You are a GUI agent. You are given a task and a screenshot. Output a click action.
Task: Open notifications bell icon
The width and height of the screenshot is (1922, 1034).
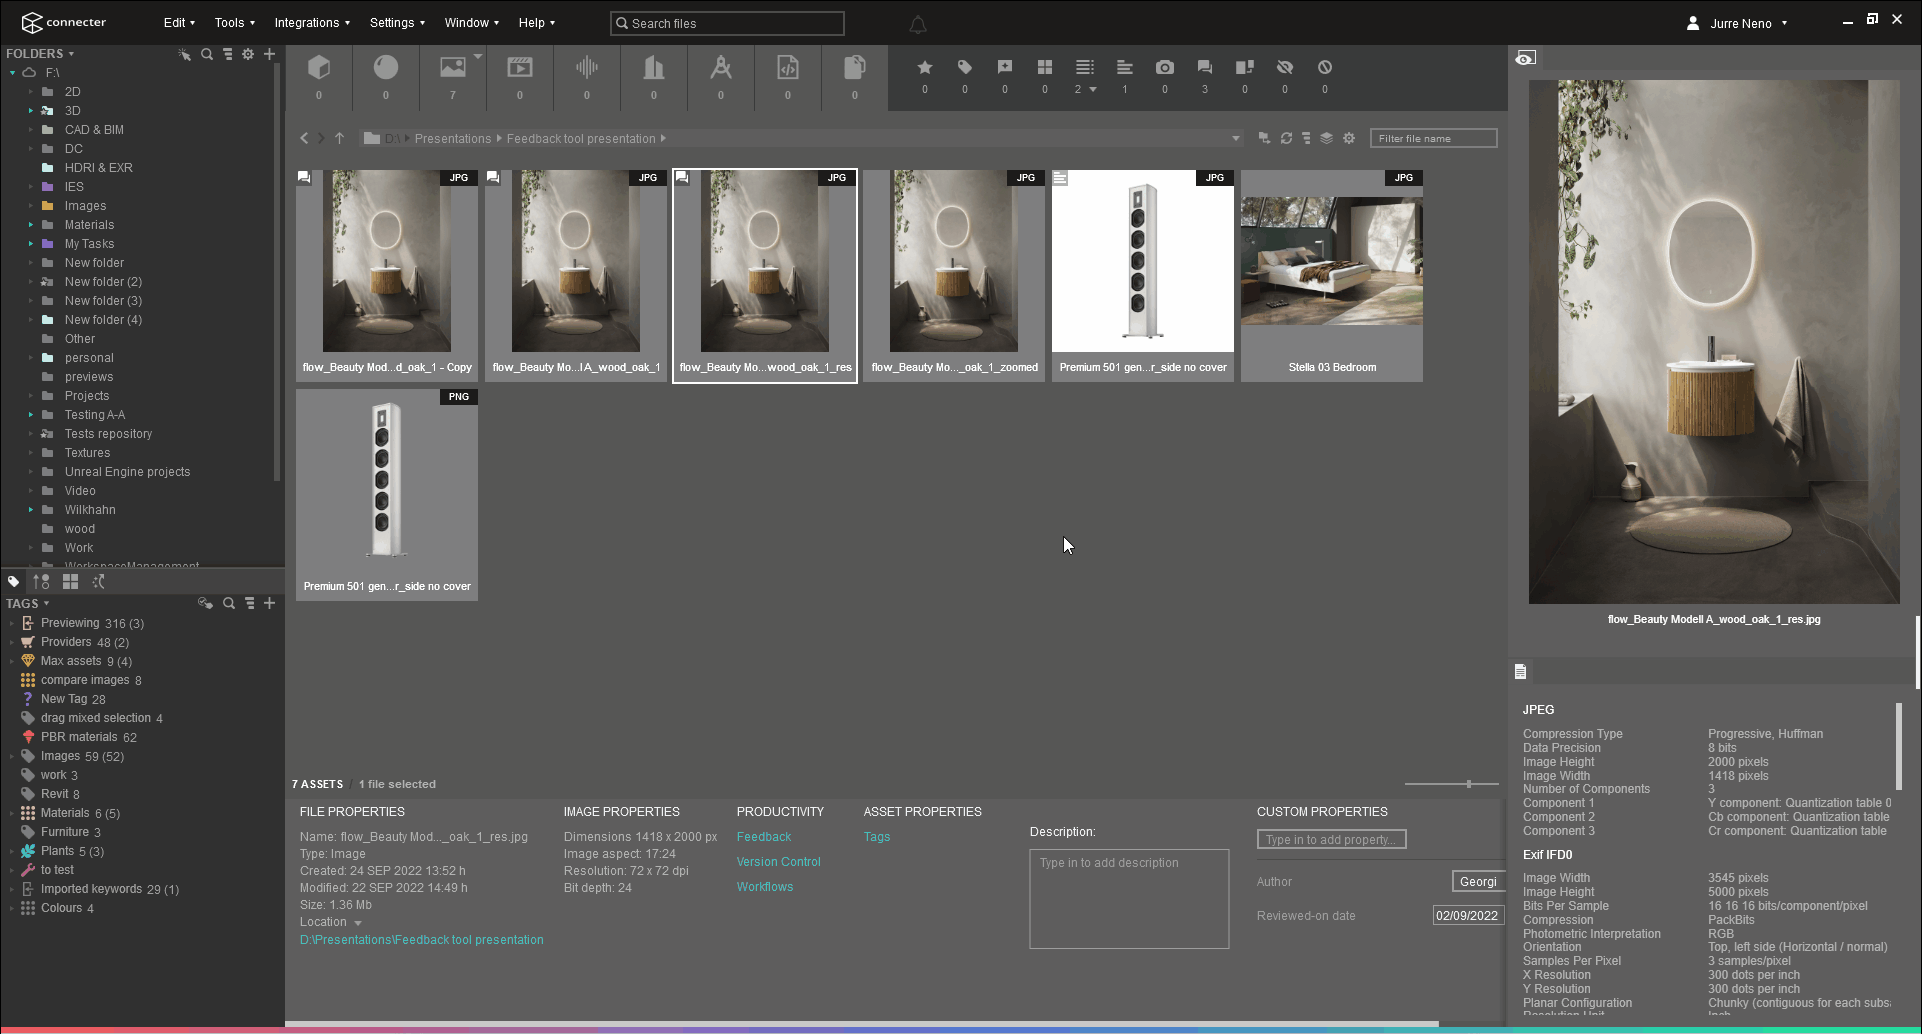(918, 24)
